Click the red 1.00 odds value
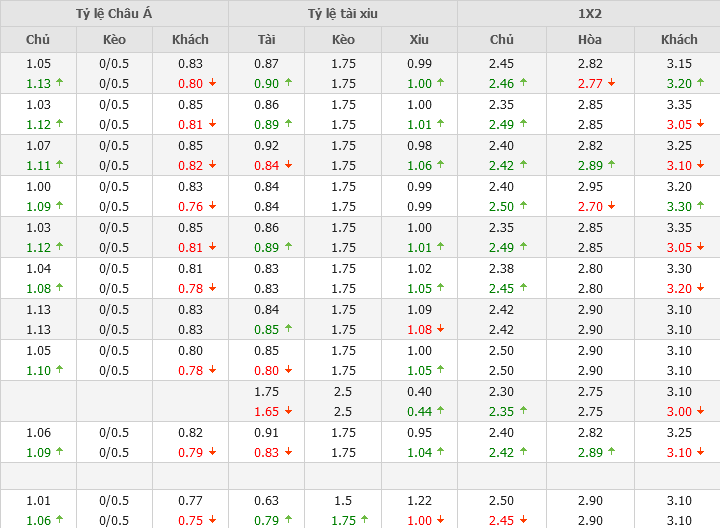 click(419, 521)
